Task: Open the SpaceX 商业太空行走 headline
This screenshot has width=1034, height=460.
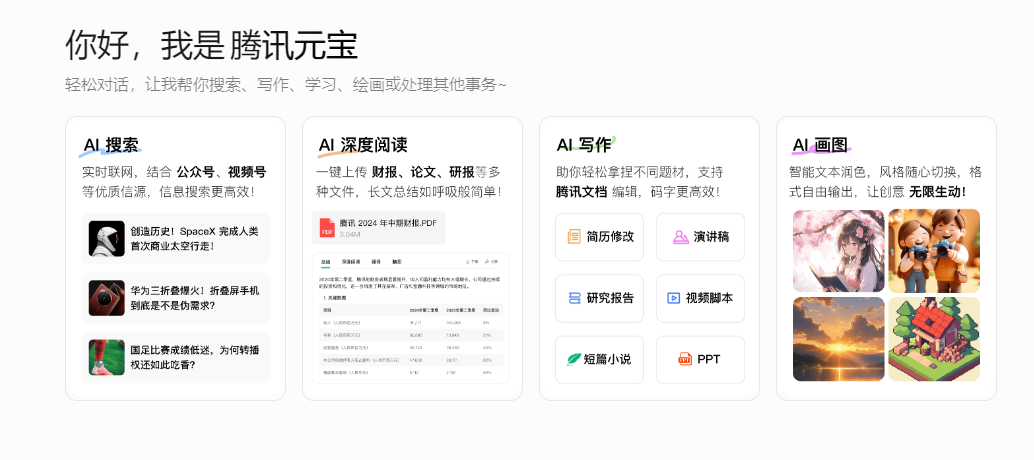Action: (x=194, y=238)
